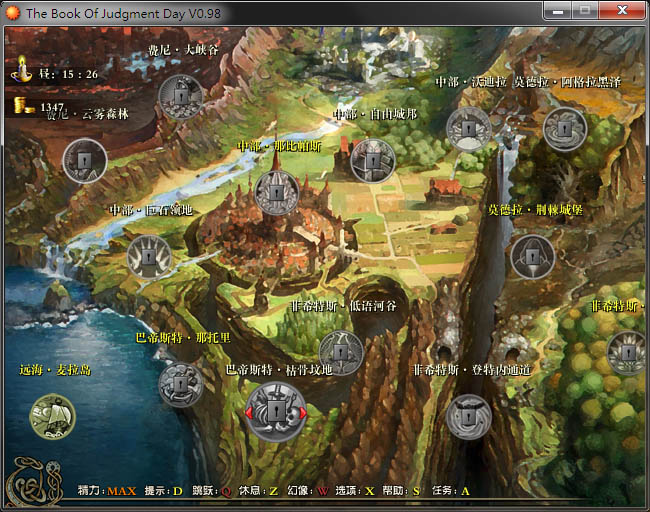Open 任务:A quests shortcut
The image size is (650, 512).
[x=451, y=491]
